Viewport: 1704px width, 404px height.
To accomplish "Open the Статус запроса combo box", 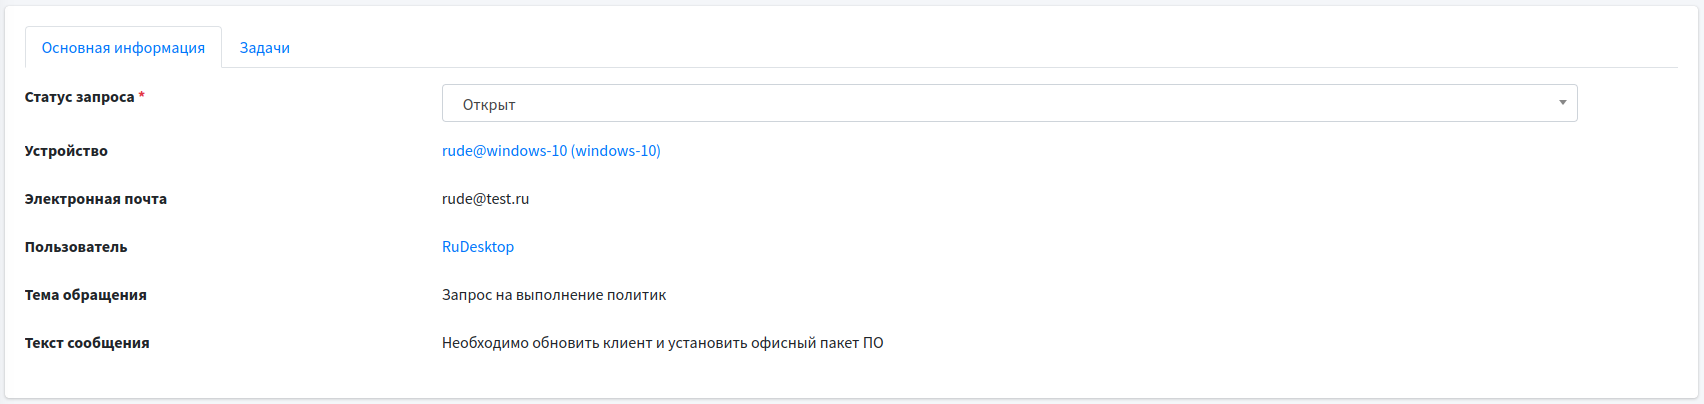I will tap(1009, 104).
